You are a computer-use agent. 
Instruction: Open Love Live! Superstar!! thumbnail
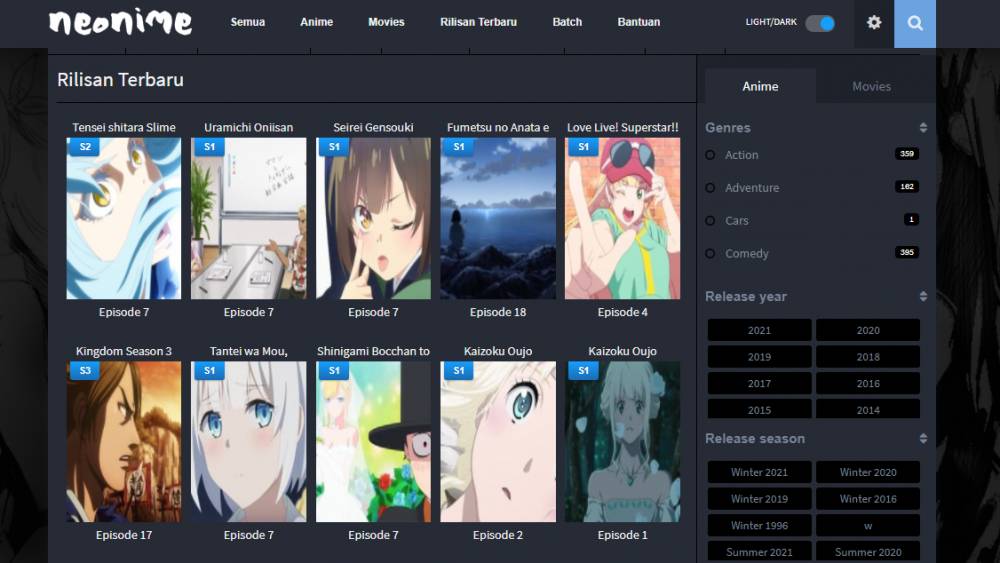tap(622, 219)
